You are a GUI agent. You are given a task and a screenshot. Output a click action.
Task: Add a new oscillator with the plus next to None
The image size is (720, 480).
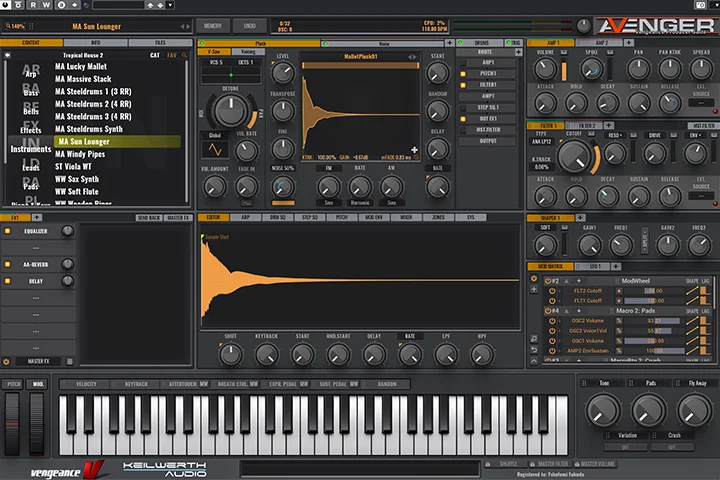(x=449, y=43)
